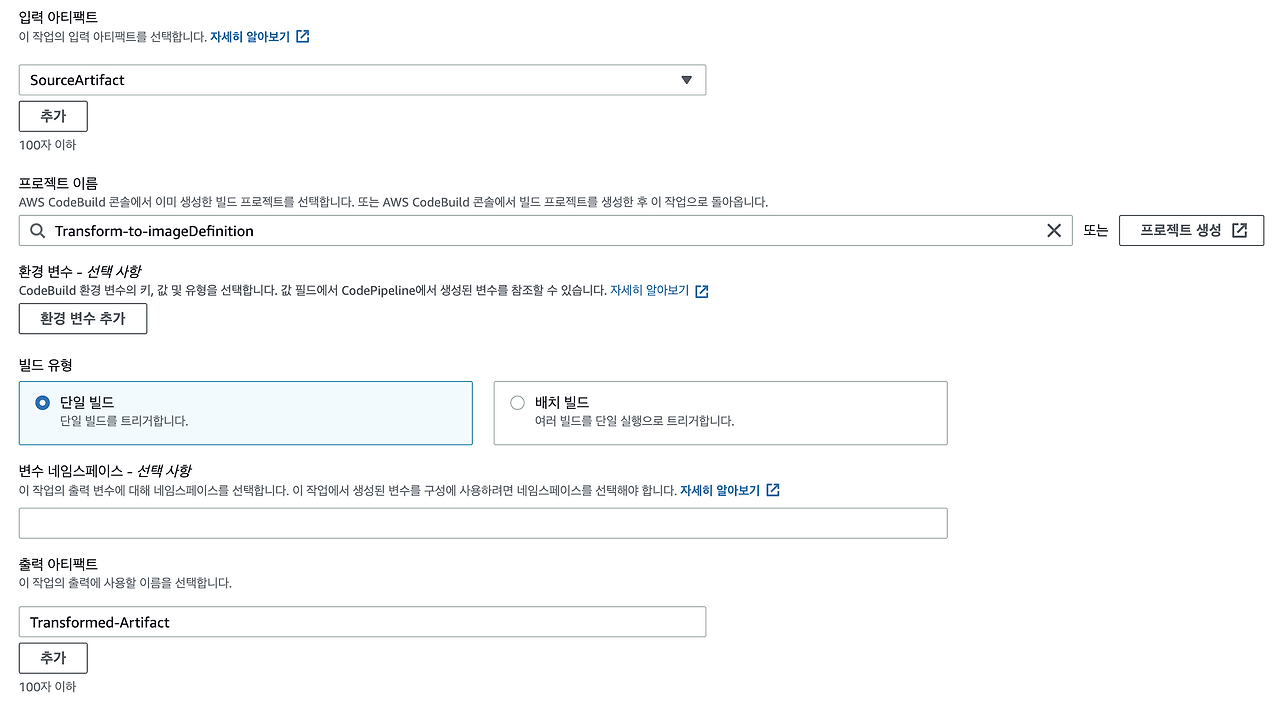Click 추가 below the output artifact field
The height and width of the screenshot is (709, 1280).
coord(52,658)
